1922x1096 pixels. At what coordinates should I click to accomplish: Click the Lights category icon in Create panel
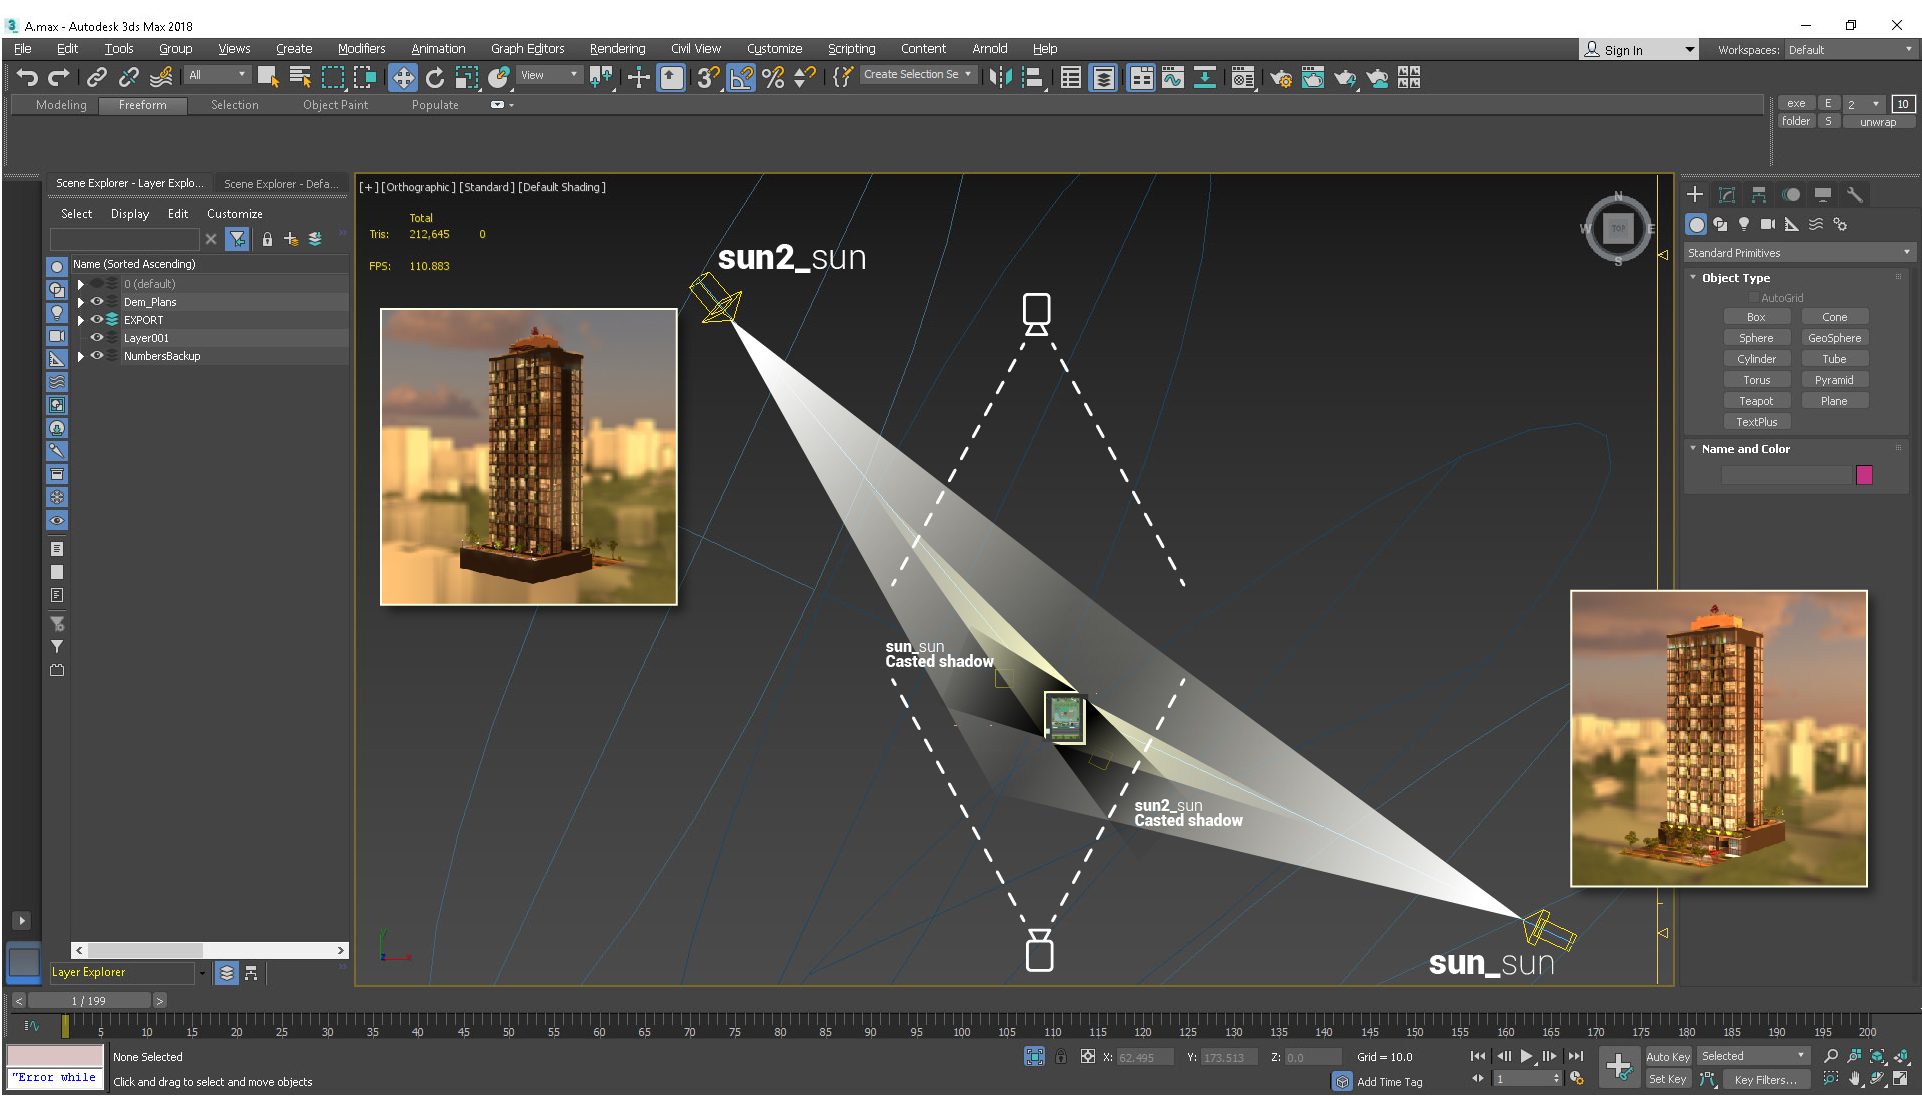[1744, 224]
